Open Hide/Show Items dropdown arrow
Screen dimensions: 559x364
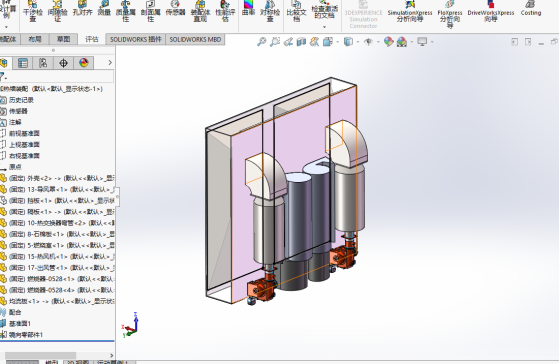click(378, 42)
